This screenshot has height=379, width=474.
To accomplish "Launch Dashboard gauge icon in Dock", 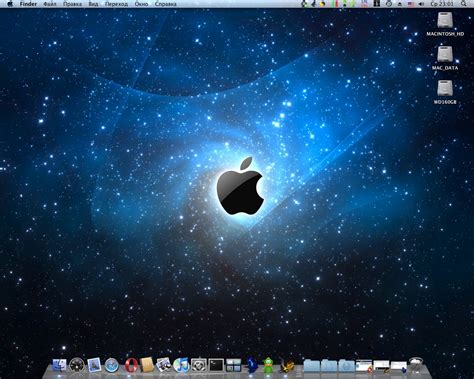I will [x=77, y=366].
